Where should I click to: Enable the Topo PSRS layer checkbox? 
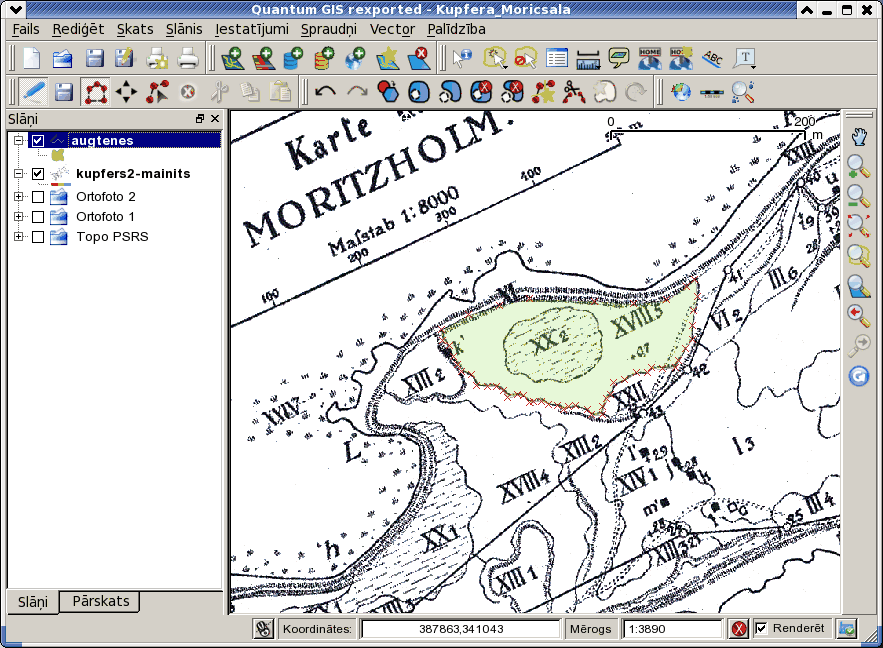click(x=38, y=237)
